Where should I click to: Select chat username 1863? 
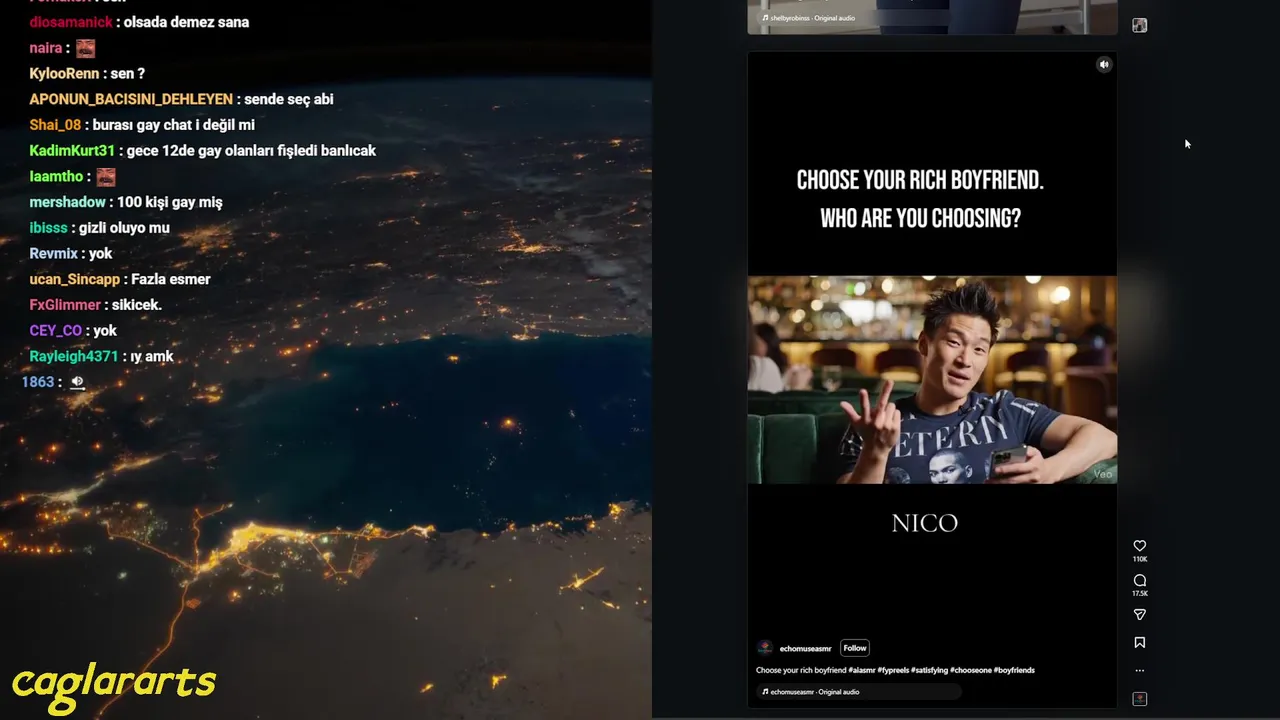pos(38,382)
